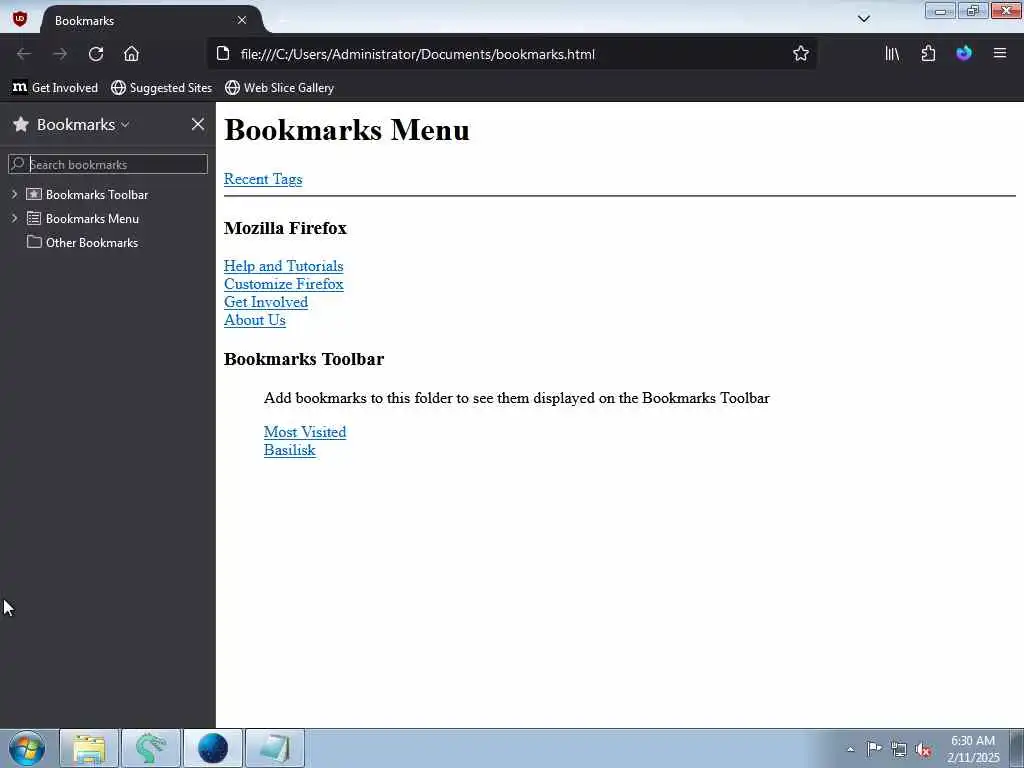Go forward to next page
The image size is (1024, 768).
click(59, 54)
